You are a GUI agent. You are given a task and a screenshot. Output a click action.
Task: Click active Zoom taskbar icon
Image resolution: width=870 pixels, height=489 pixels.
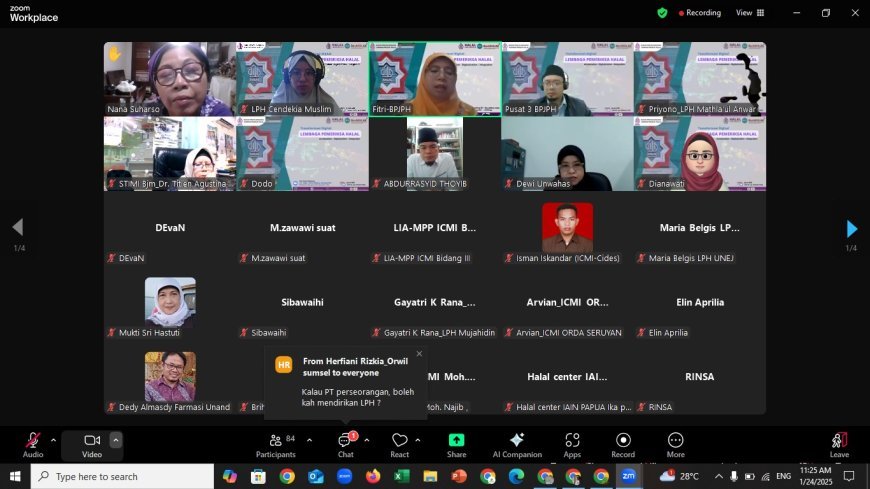(x=629, y=476)
